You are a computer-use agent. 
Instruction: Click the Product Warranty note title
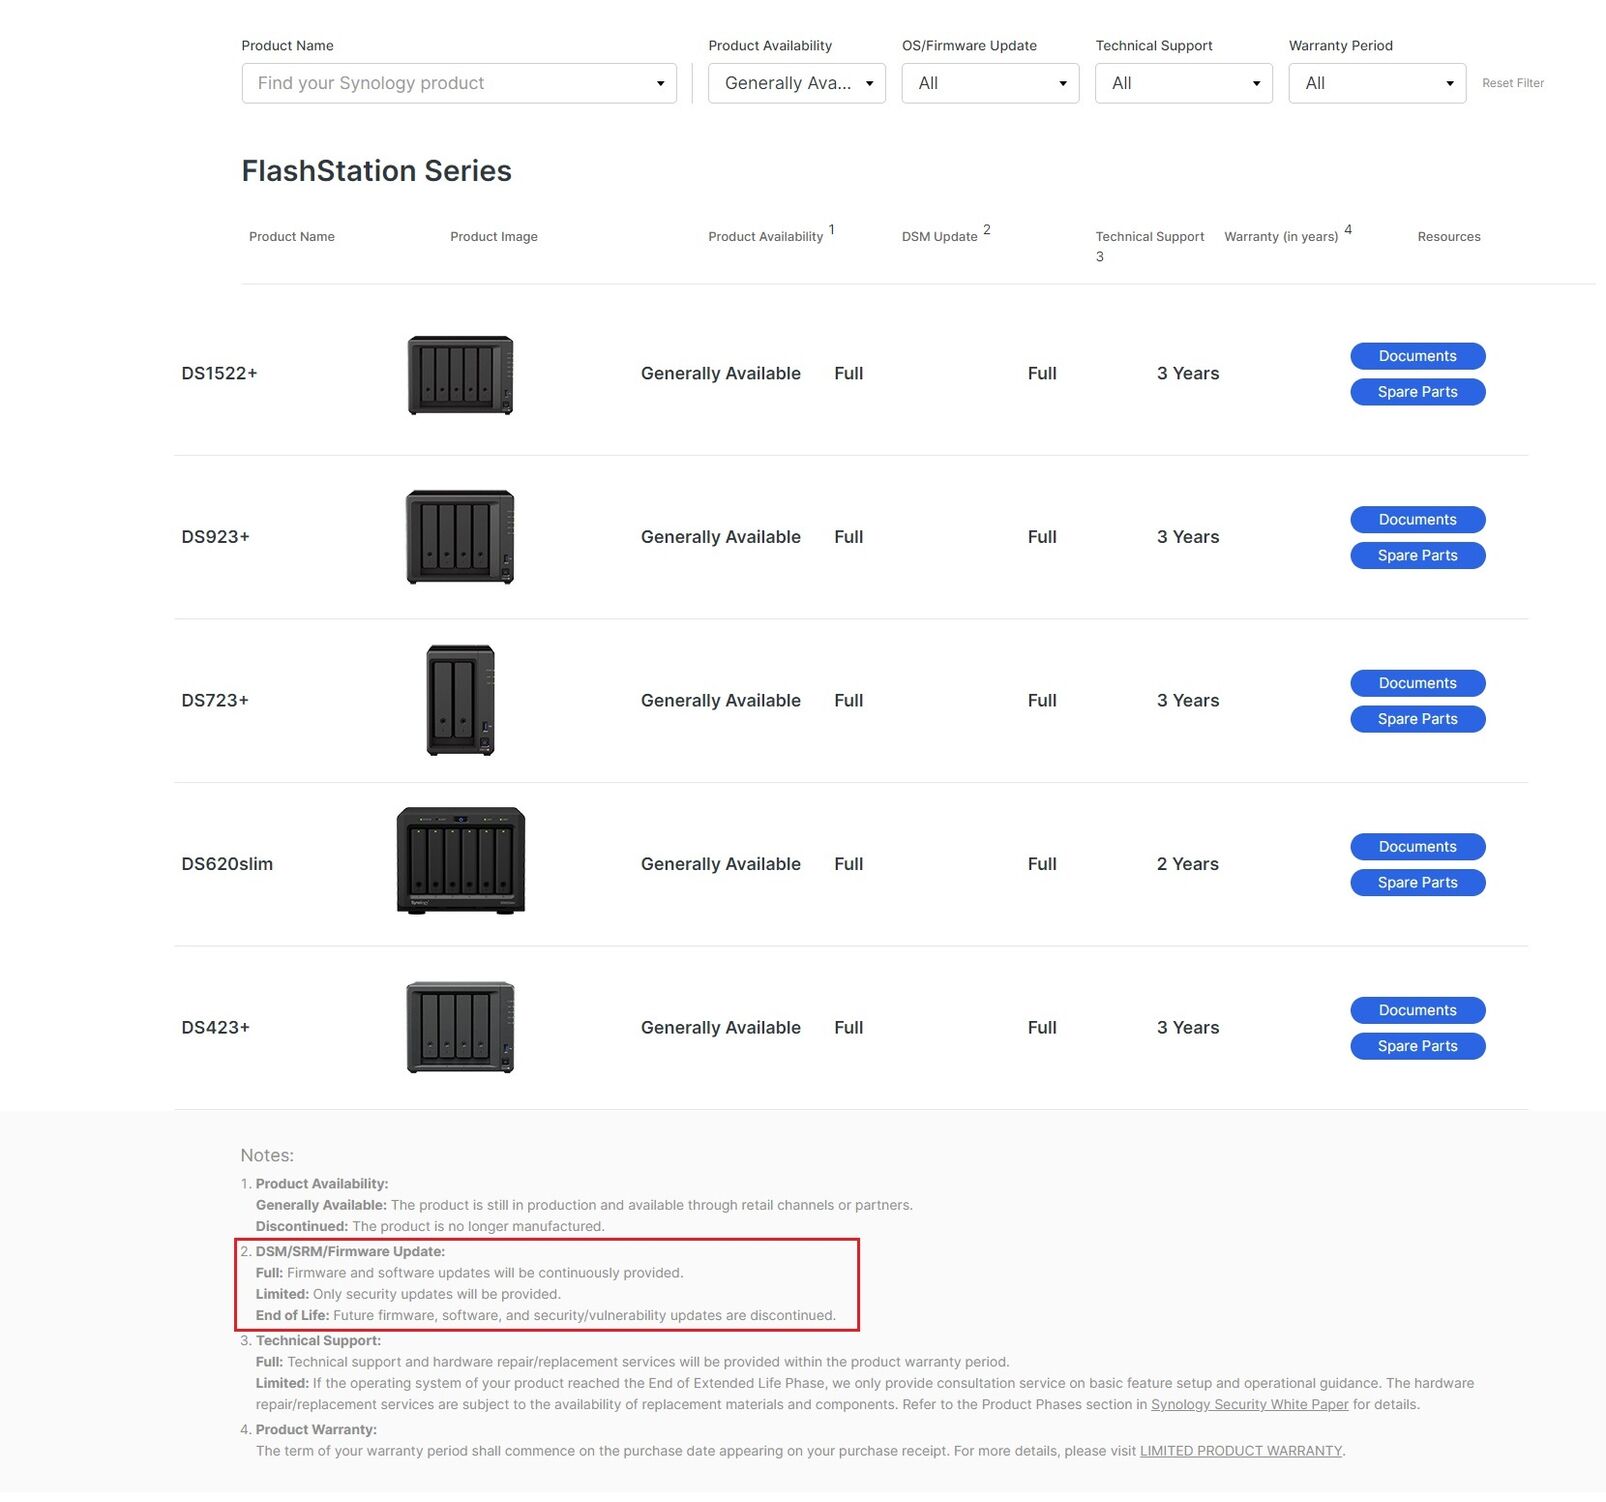pos(316,1429)
